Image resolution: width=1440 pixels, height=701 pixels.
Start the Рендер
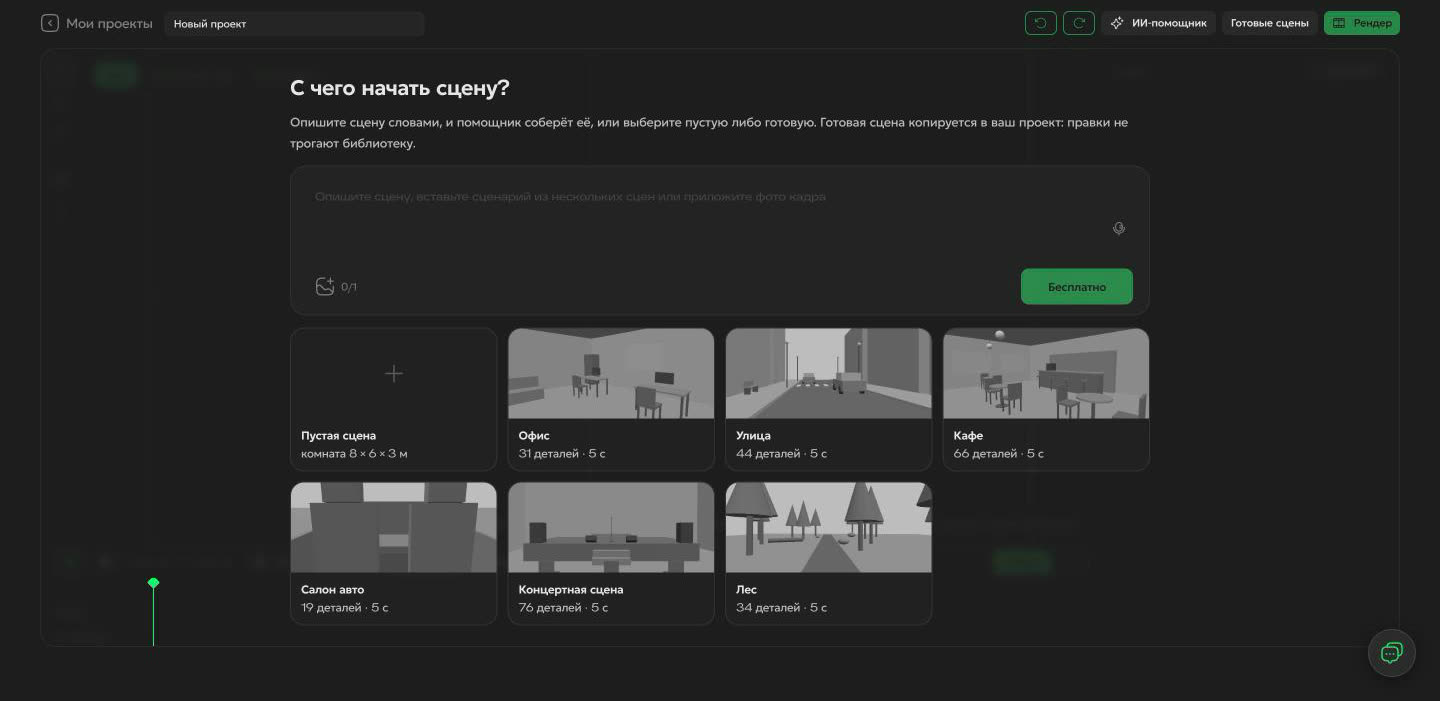(x=1362, y=23)
